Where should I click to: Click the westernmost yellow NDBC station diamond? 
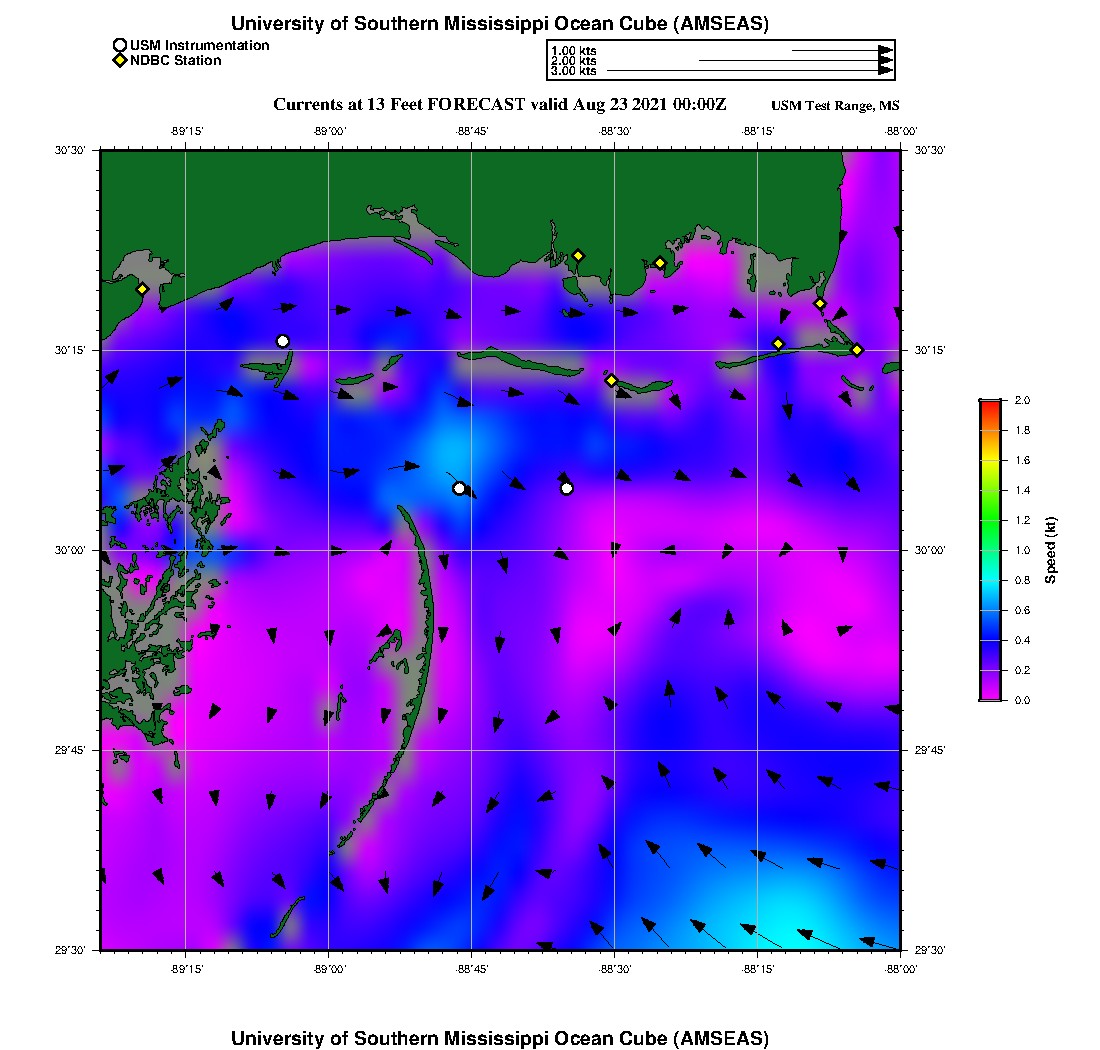143,289
